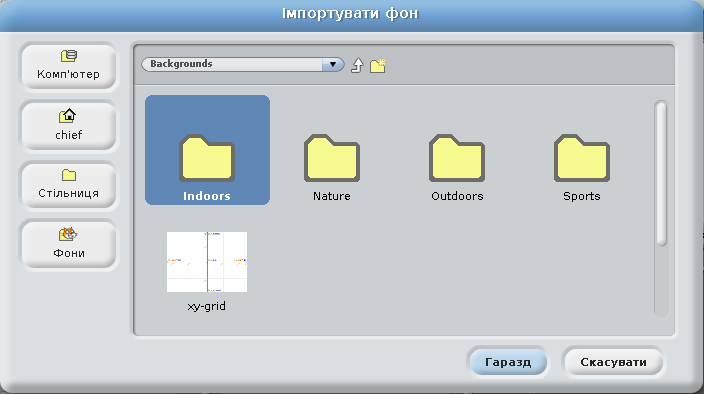Image resolution: width=704 pixels, height=394 pixels.
Task: Open the Nature folder icon
Action: [x=332, y=158]
